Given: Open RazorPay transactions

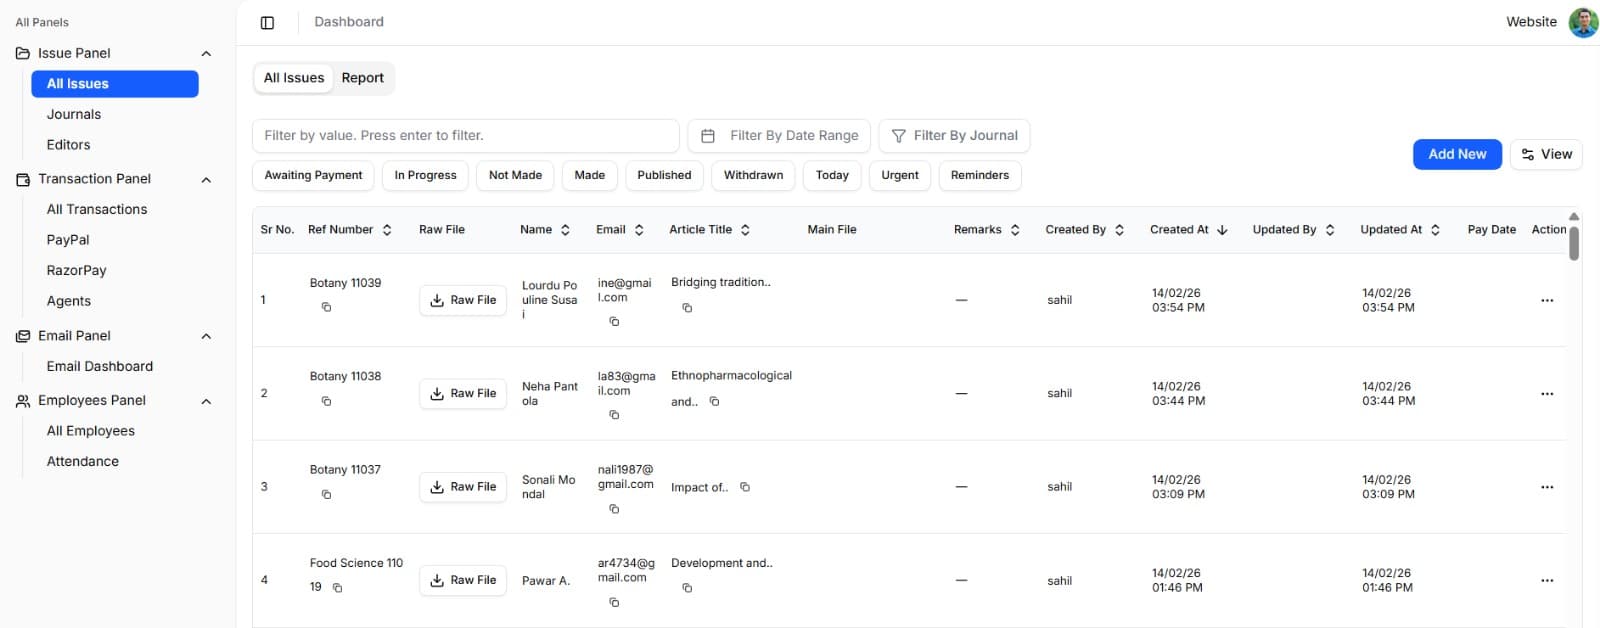Looking at the screenshot, I should (76, 270).
